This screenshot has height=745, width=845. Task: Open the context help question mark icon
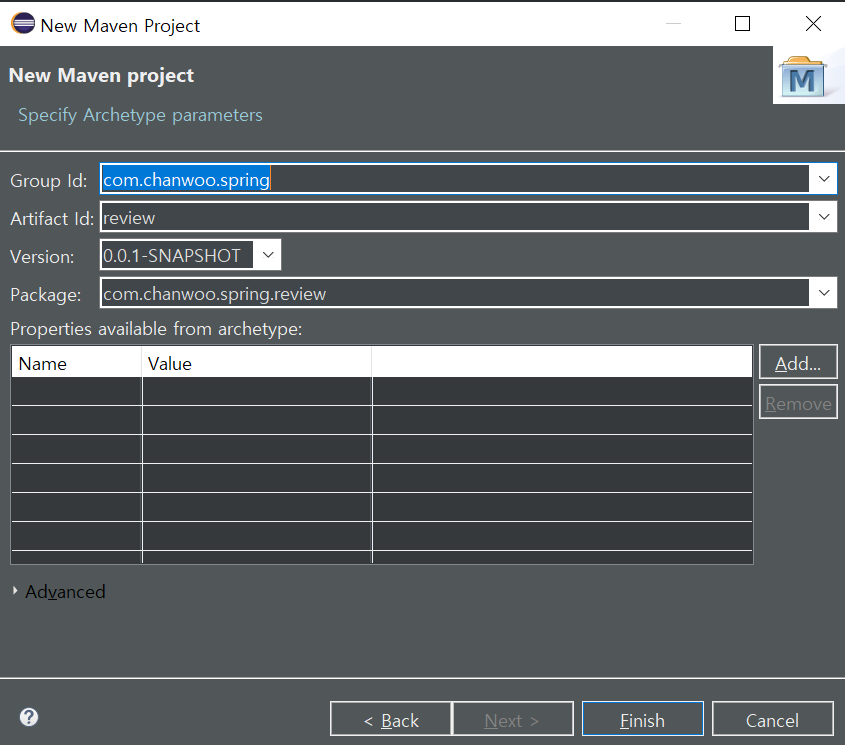click(29, 718)
